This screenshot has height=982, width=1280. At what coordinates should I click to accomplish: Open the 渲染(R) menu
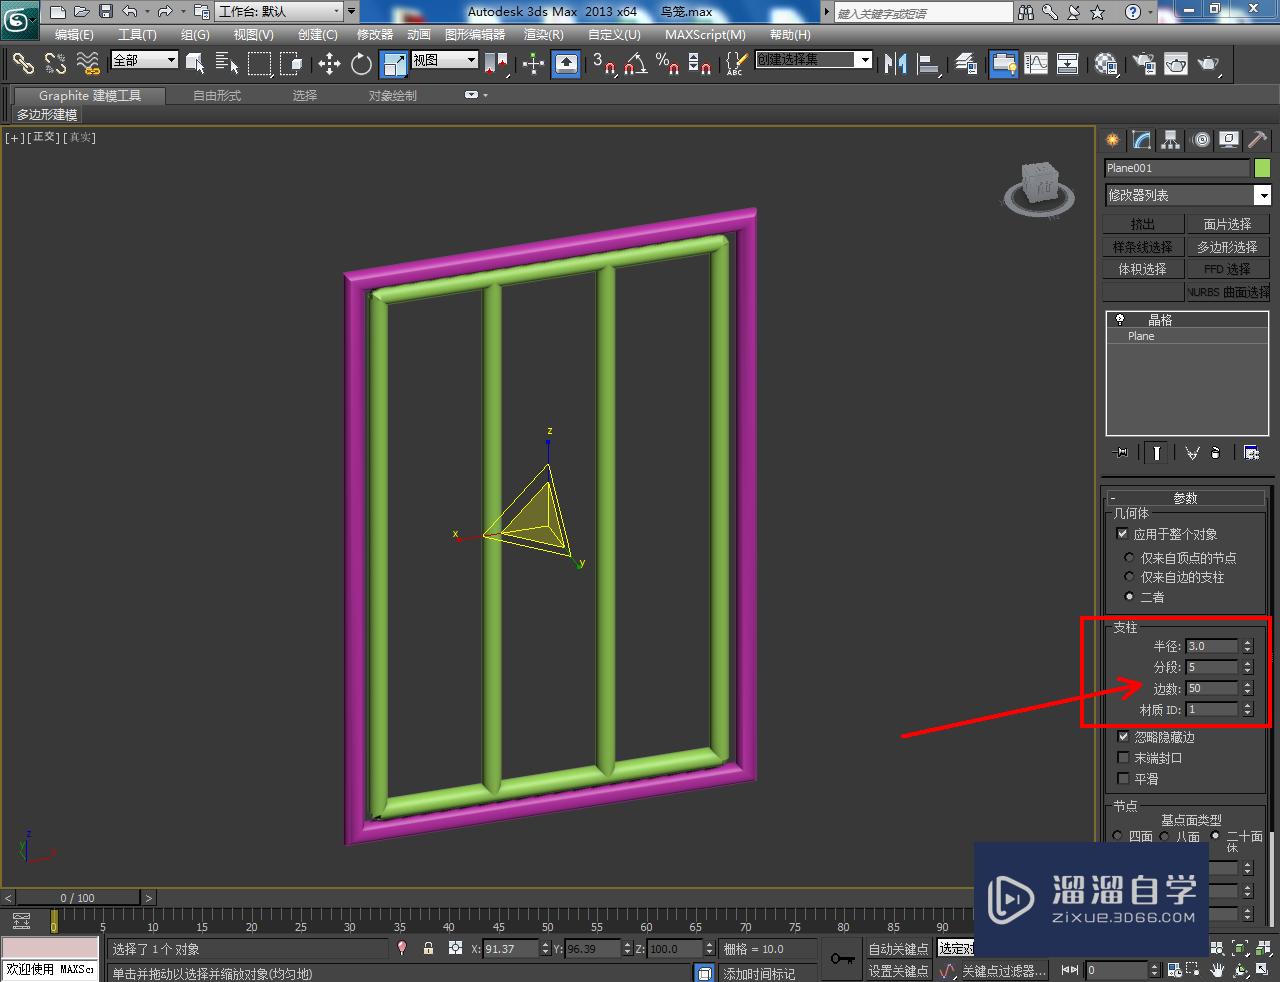point(544,34)
